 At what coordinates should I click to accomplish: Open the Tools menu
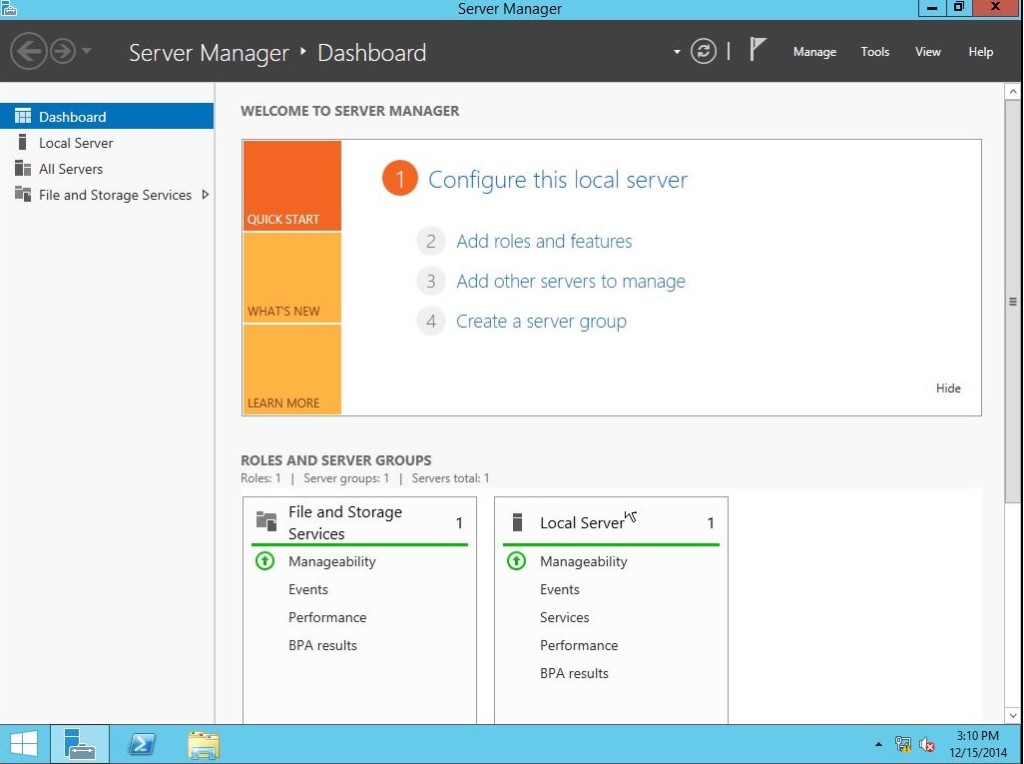[874, 51]
